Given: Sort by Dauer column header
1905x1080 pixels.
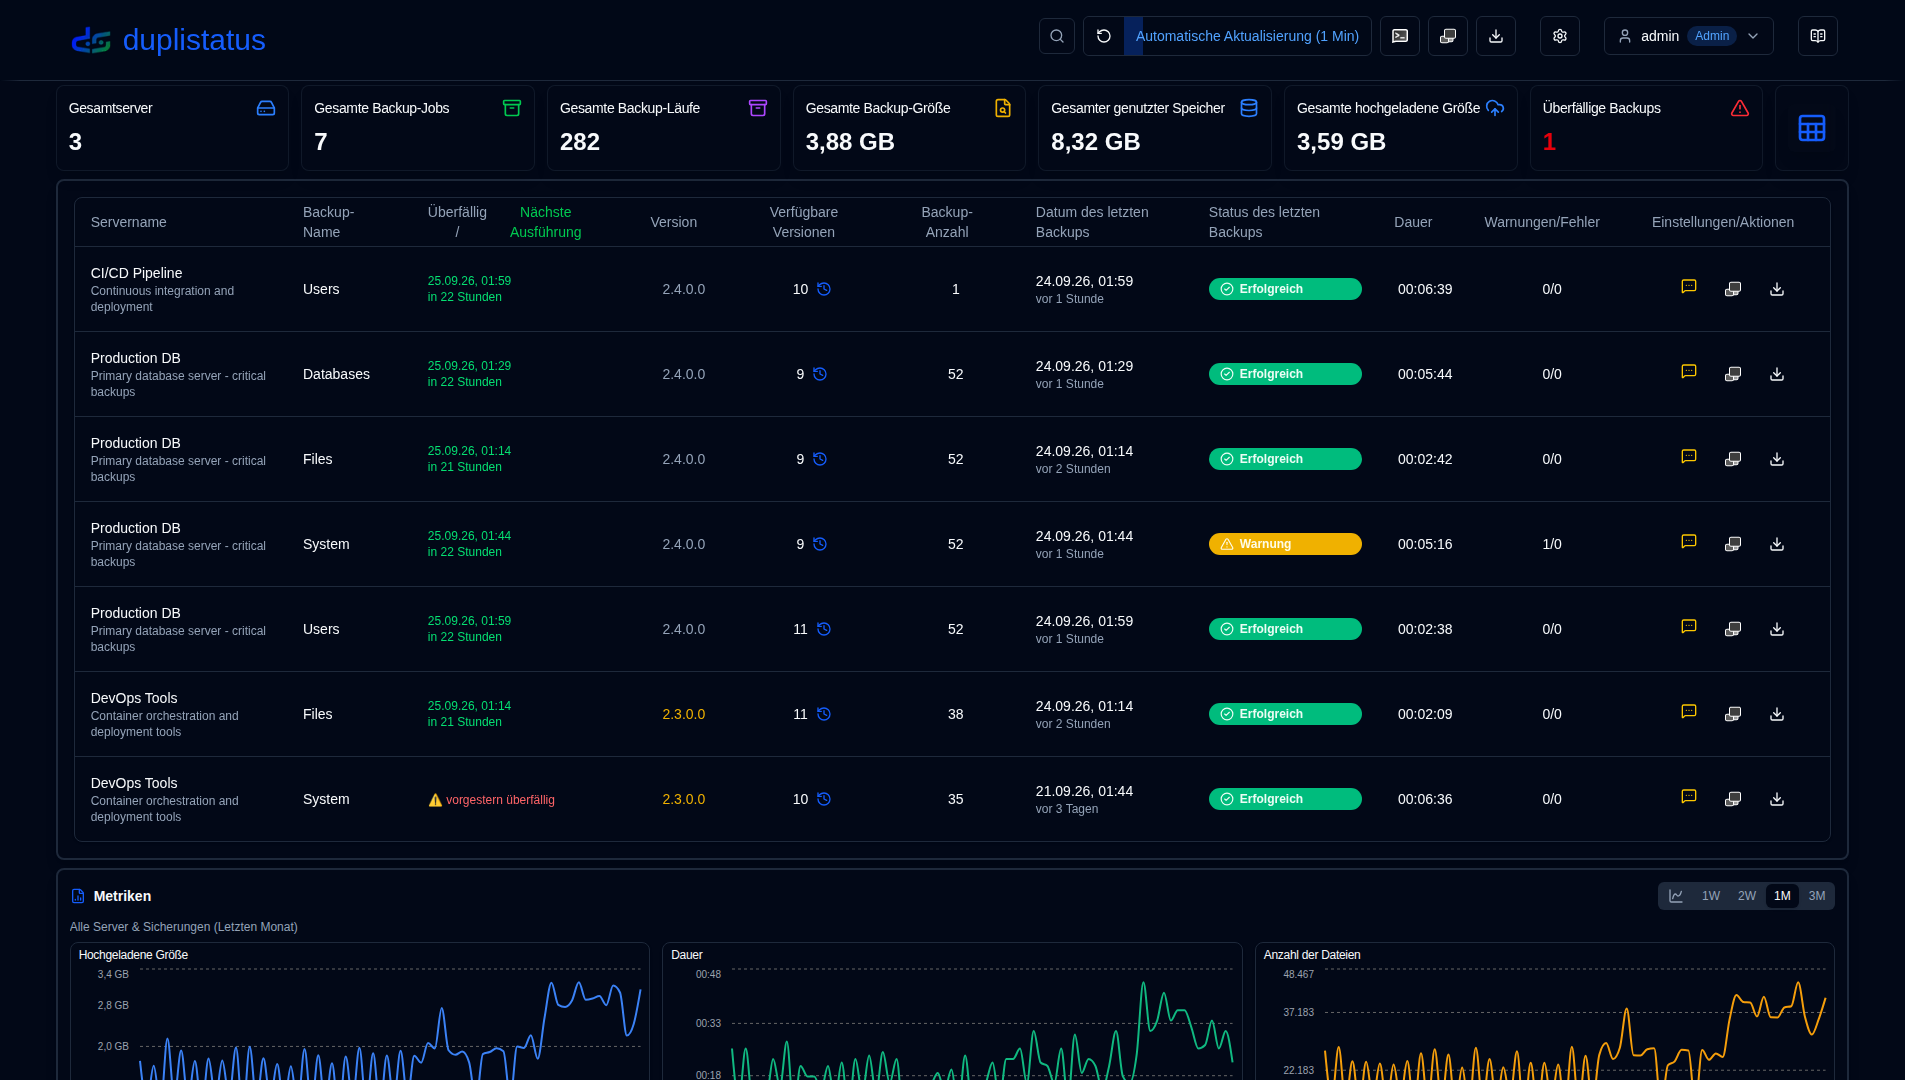Looking at the screenshot, I should click(x=1413, y=222).
